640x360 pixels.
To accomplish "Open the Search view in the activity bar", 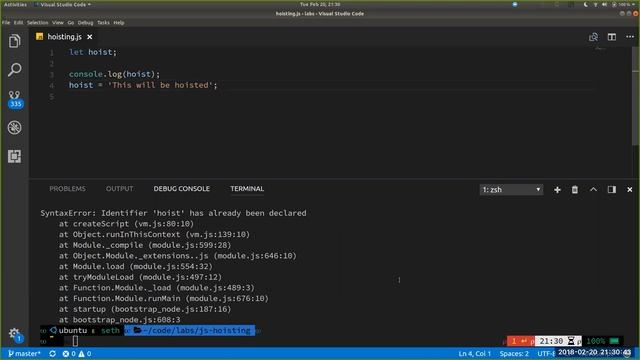I will (15, 69).
